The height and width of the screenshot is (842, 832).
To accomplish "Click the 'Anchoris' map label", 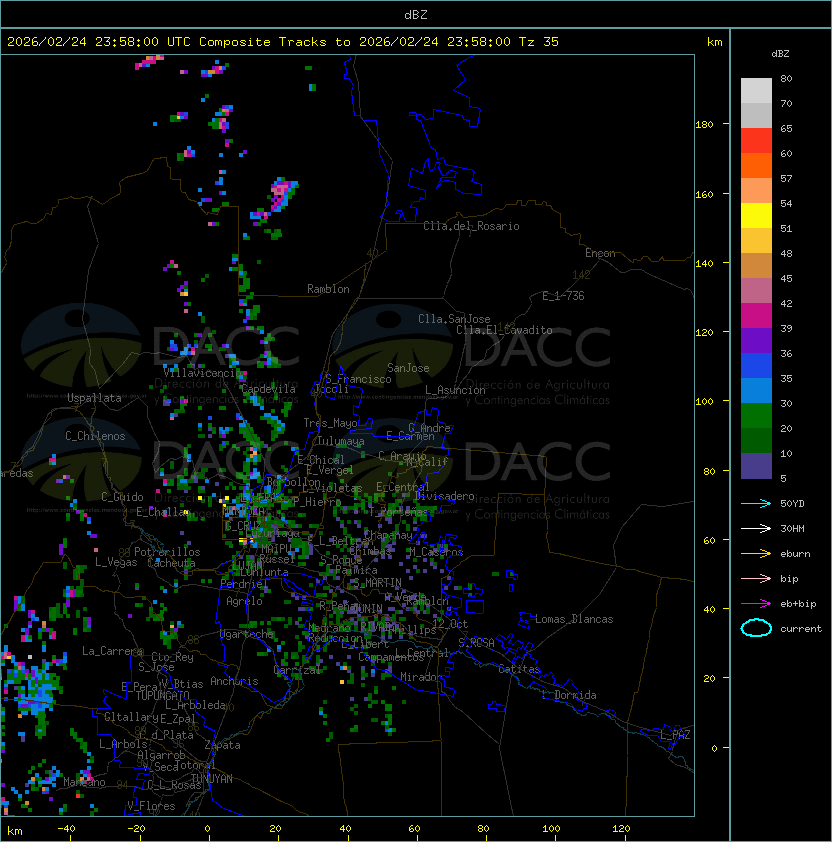I will [234, 681].
